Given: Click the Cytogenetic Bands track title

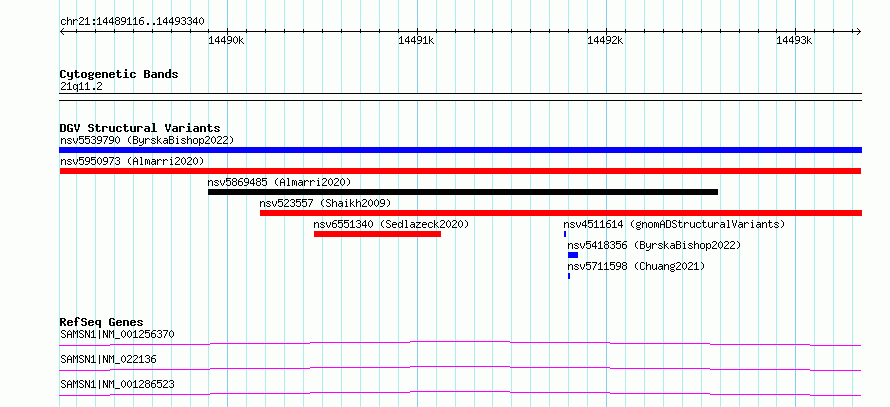Looking at the screenshot, I should click(x=119, y=74).
